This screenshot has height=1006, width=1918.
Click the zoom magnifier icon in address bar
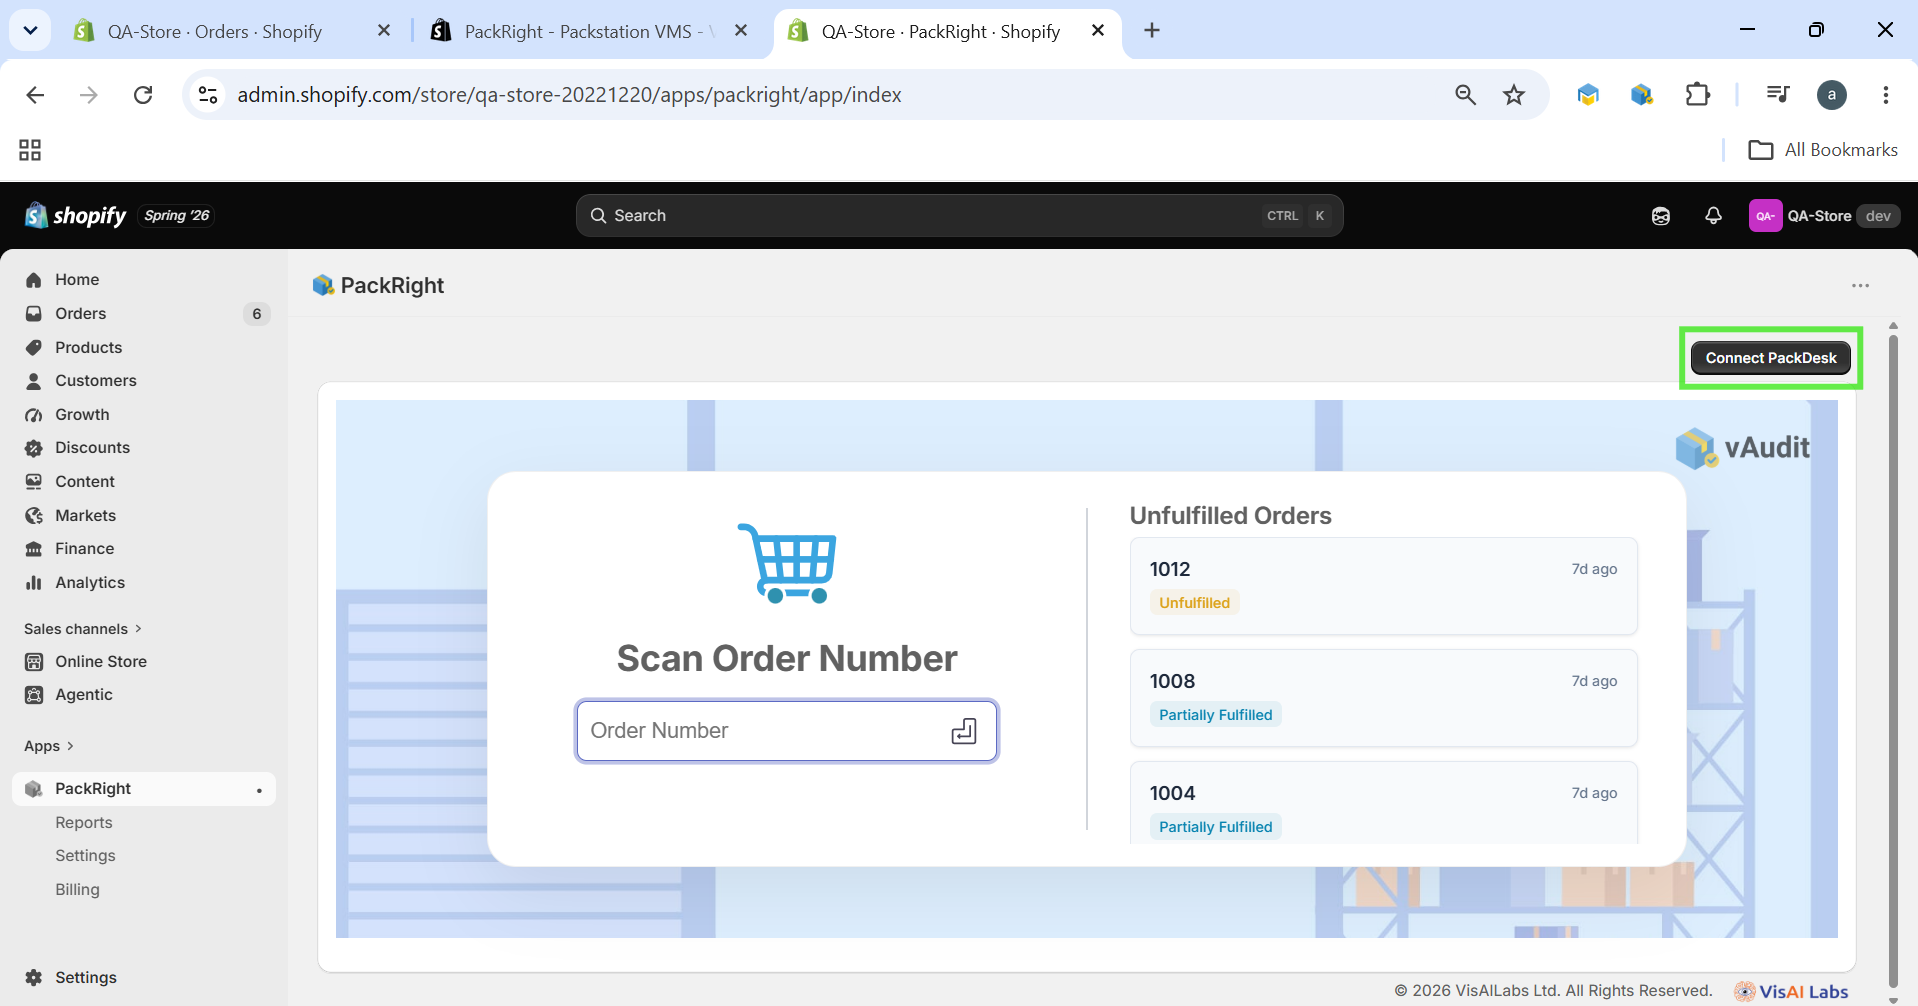coord(1465,95)
